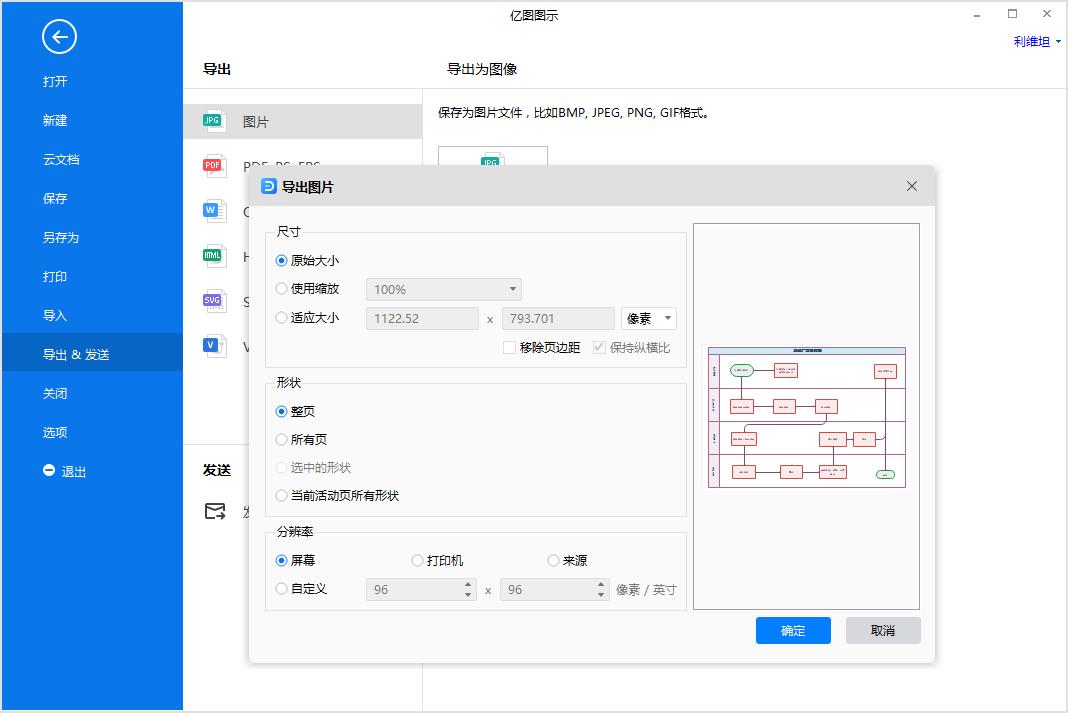Click the diagram preview thumbnail
Image resolution: width=1068 pixels, height=713 pixels.
(806, 417)
